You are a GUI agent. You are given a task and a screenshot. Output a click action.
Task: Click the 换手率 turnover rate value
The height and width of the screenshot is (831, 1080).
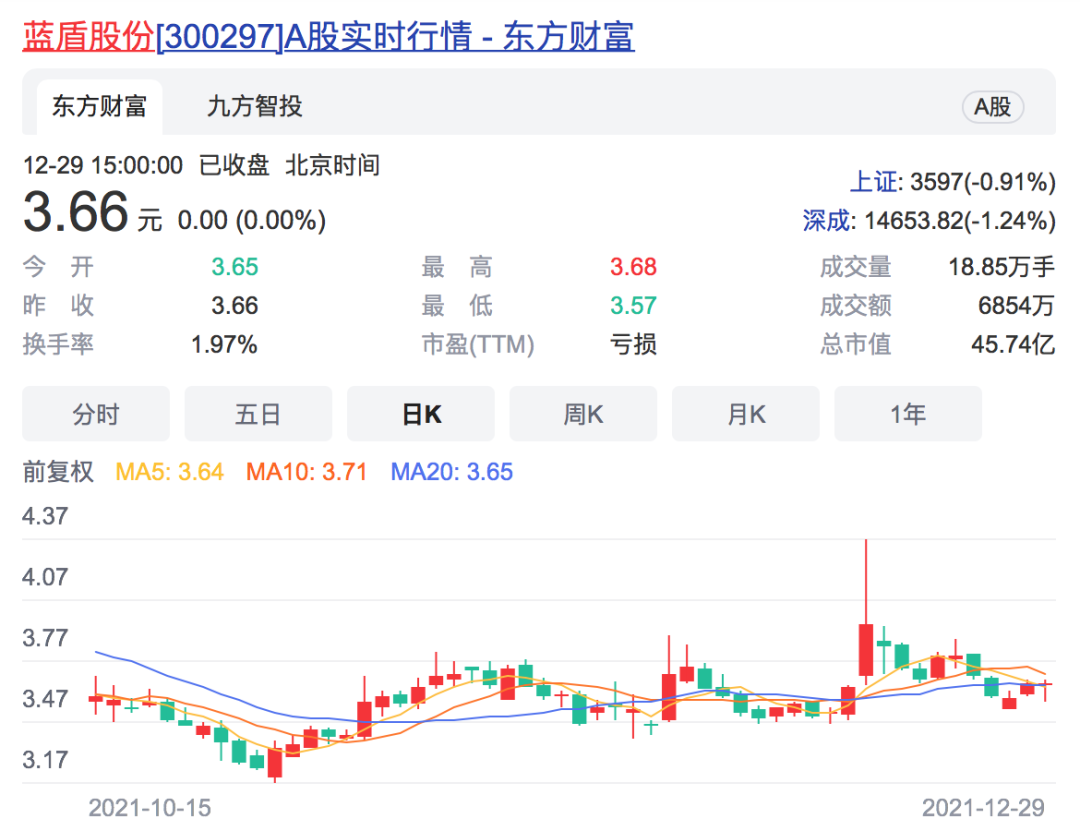224,343
